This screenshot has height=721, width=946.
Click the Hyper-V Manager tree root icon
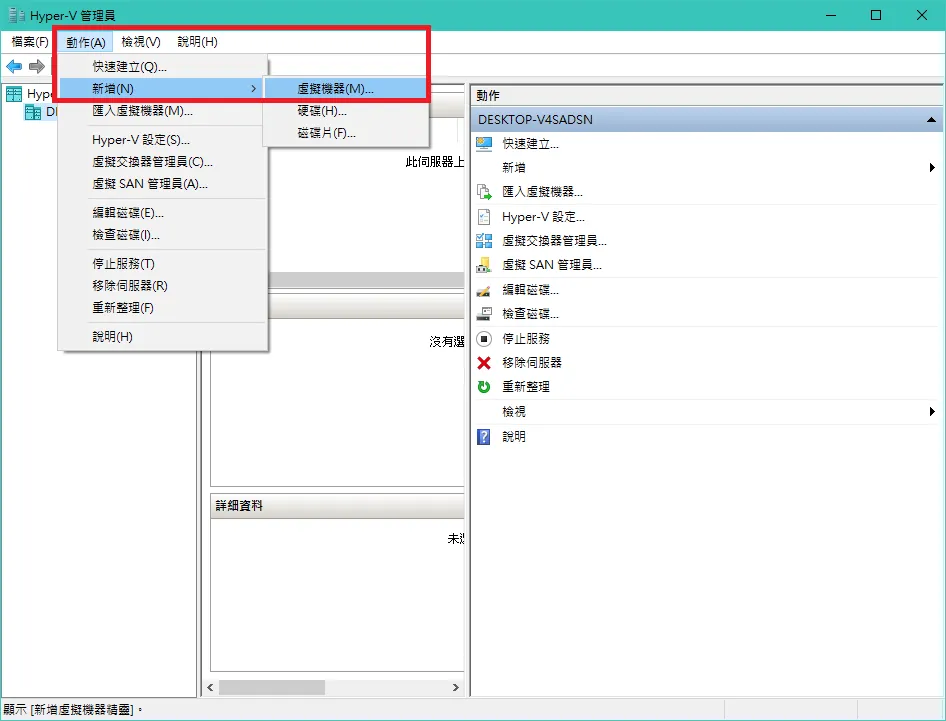point(14,94)
